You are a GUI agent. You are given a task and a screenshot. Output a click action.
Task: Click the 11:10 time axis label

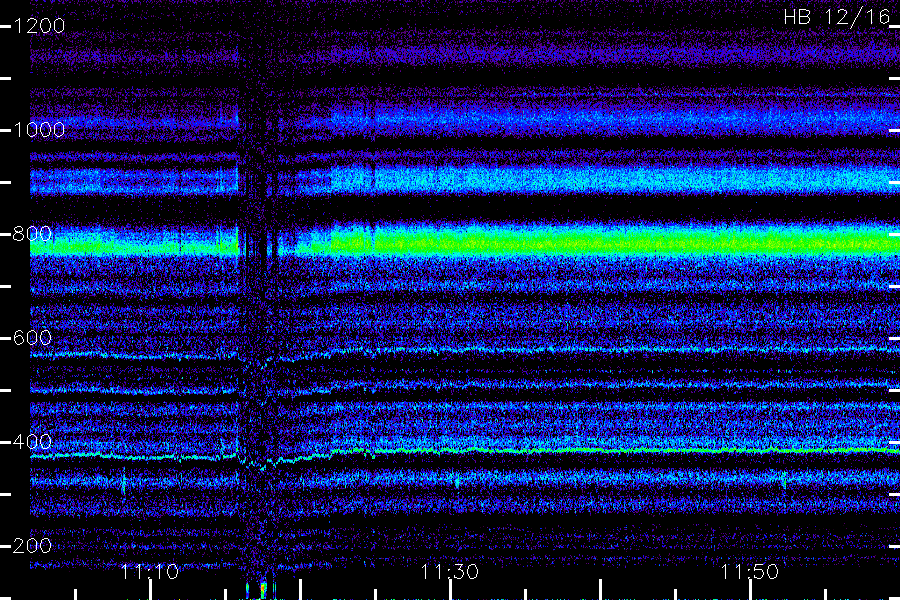150,572
